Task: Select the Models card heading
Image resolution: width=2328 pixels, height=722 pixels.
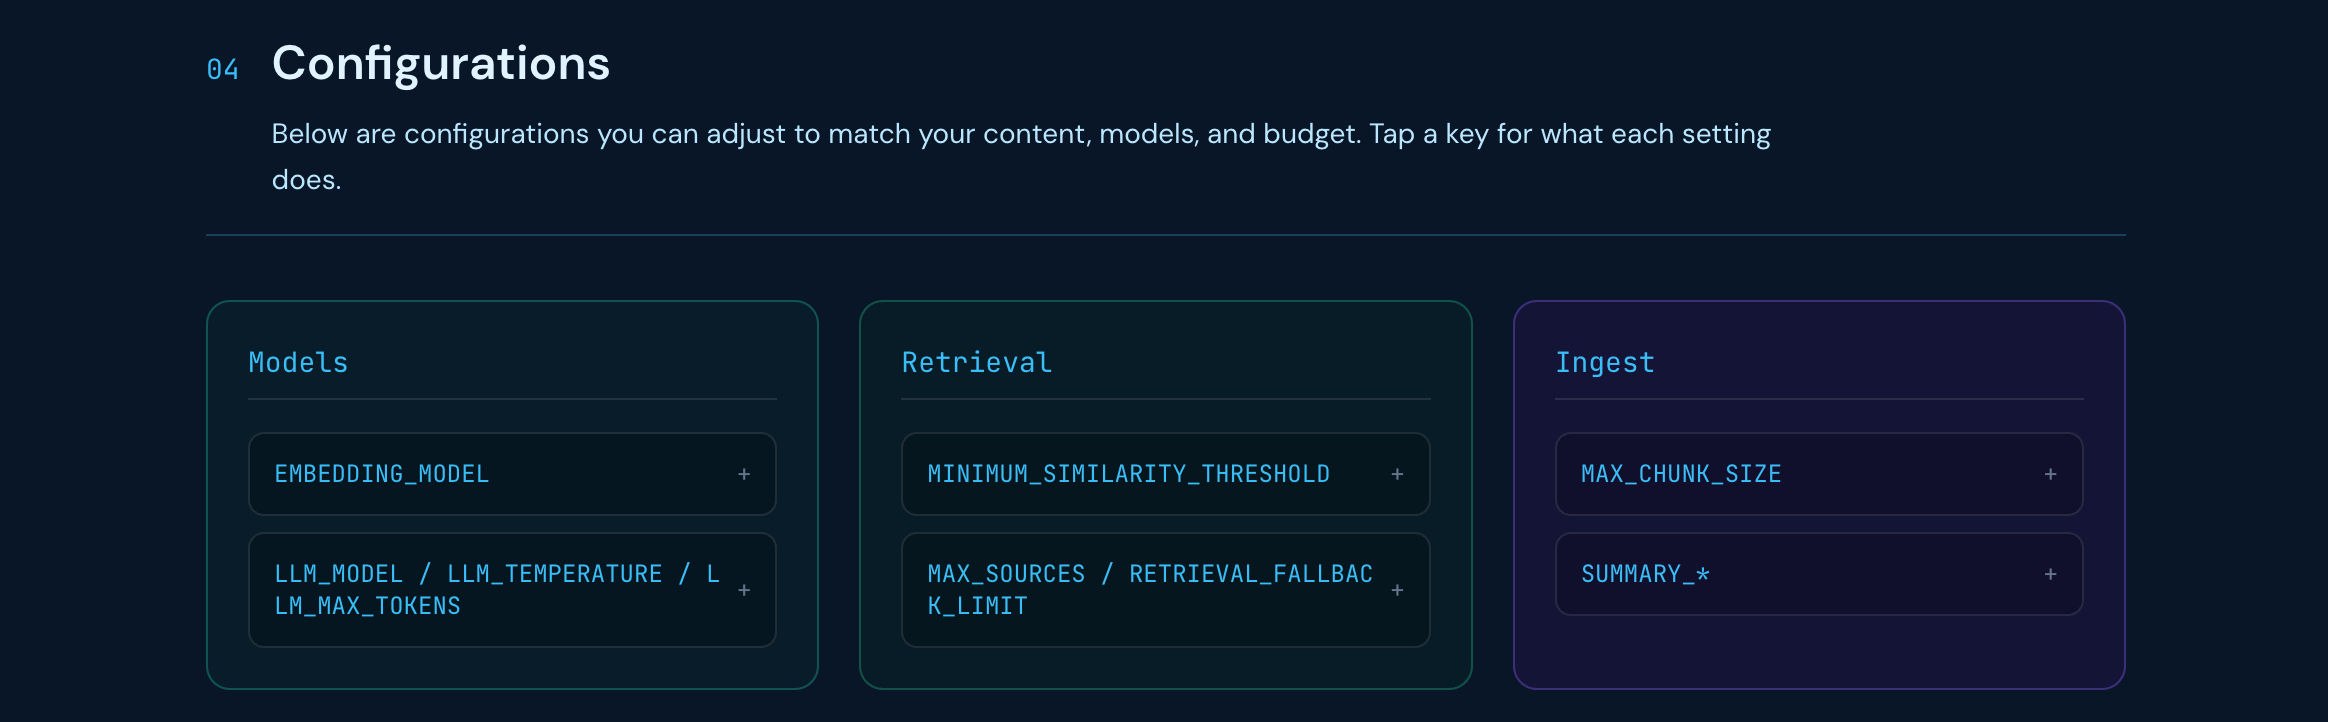Action: 298,362
